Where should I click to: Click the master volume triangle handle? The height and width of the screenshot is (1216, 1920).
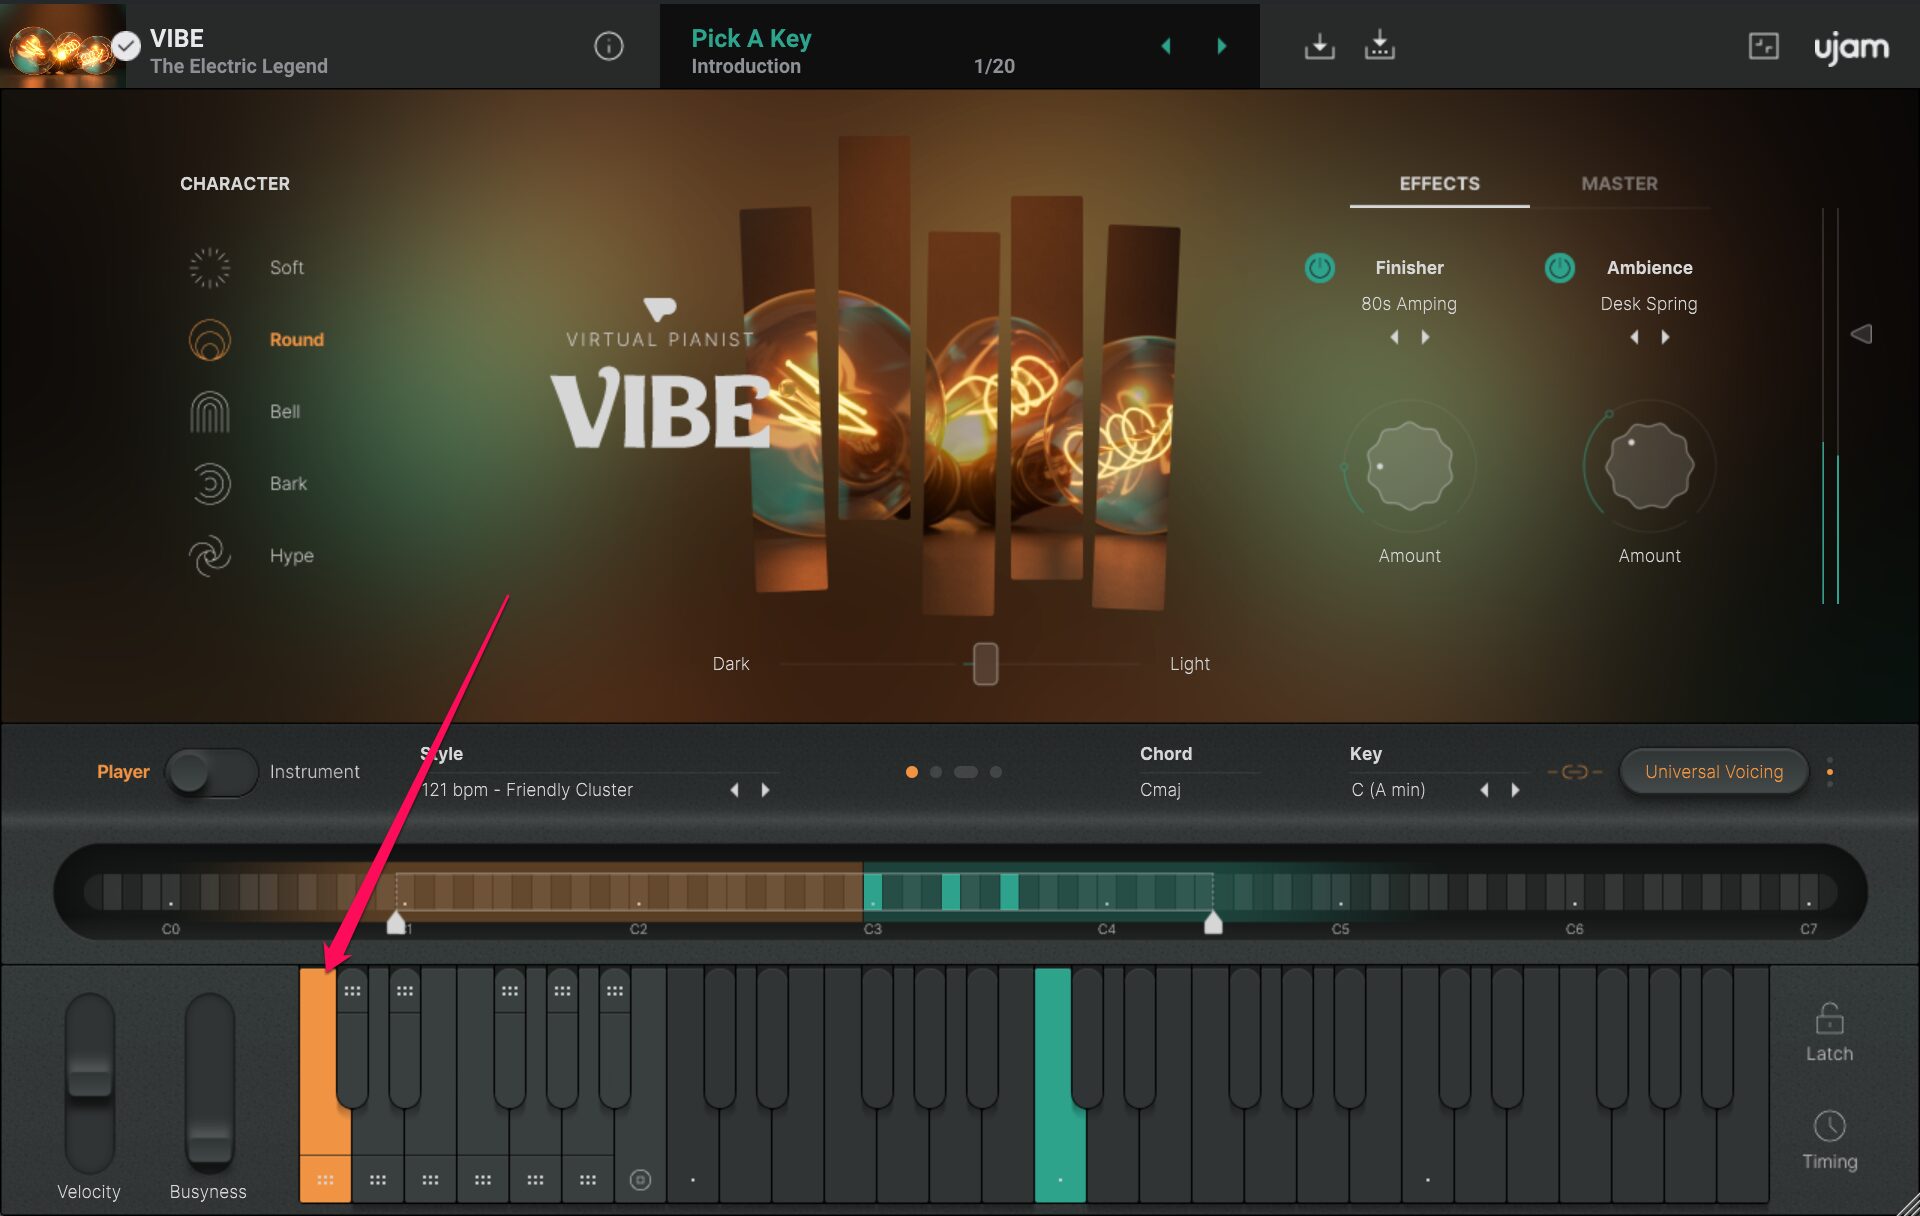[1860, 334]
